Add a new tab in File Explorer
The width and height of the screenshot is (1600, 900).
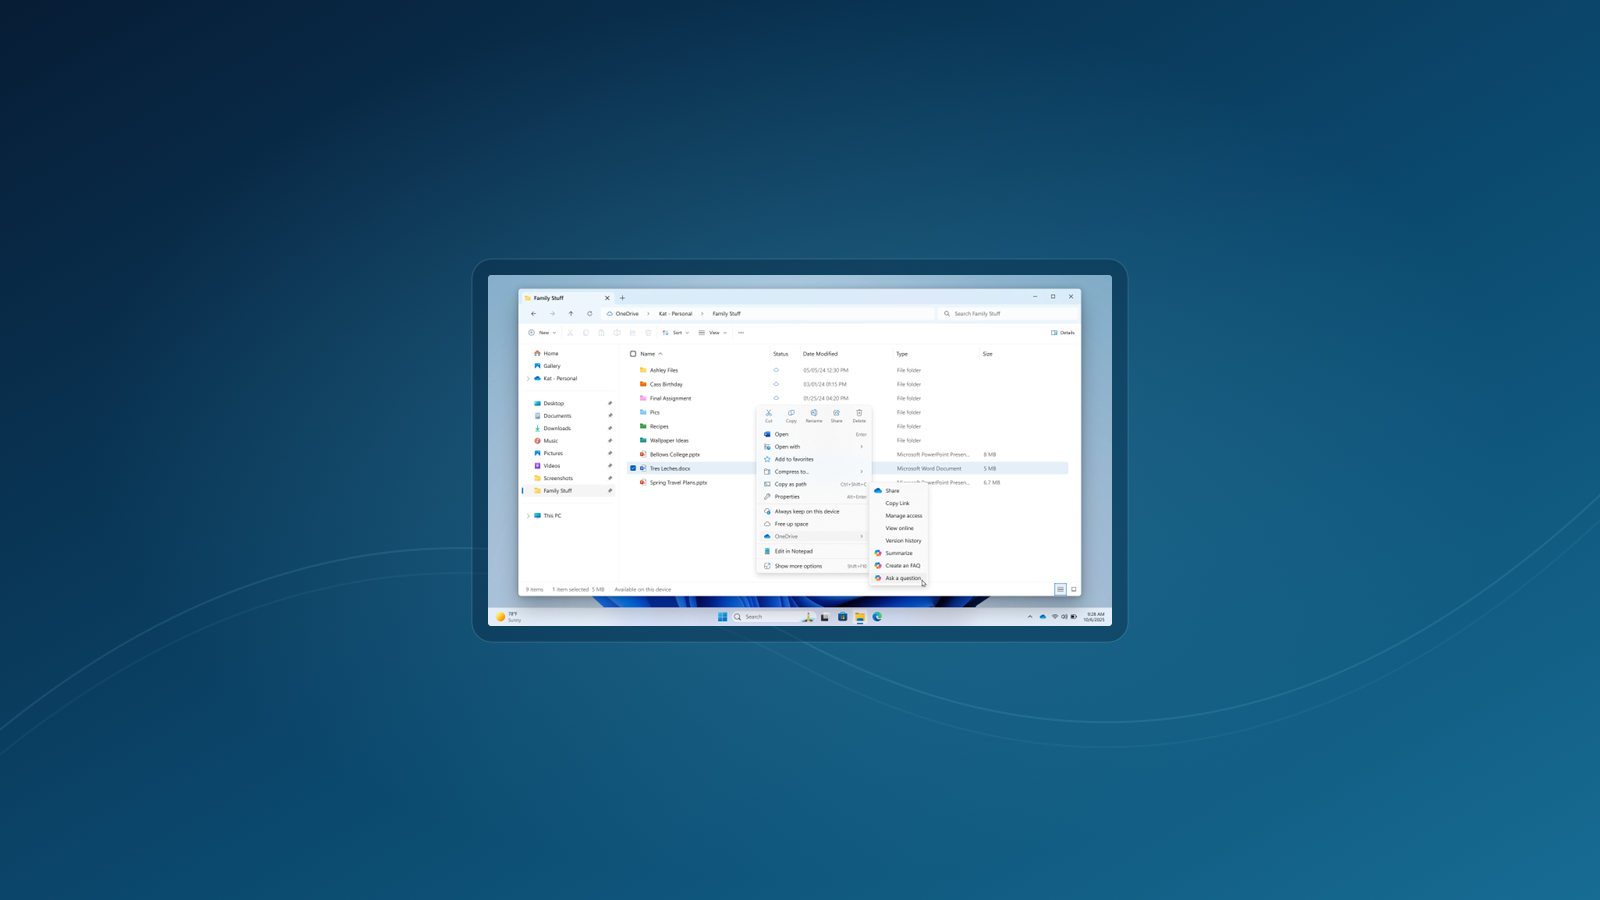pyautogui.click(x=622, y=298)
